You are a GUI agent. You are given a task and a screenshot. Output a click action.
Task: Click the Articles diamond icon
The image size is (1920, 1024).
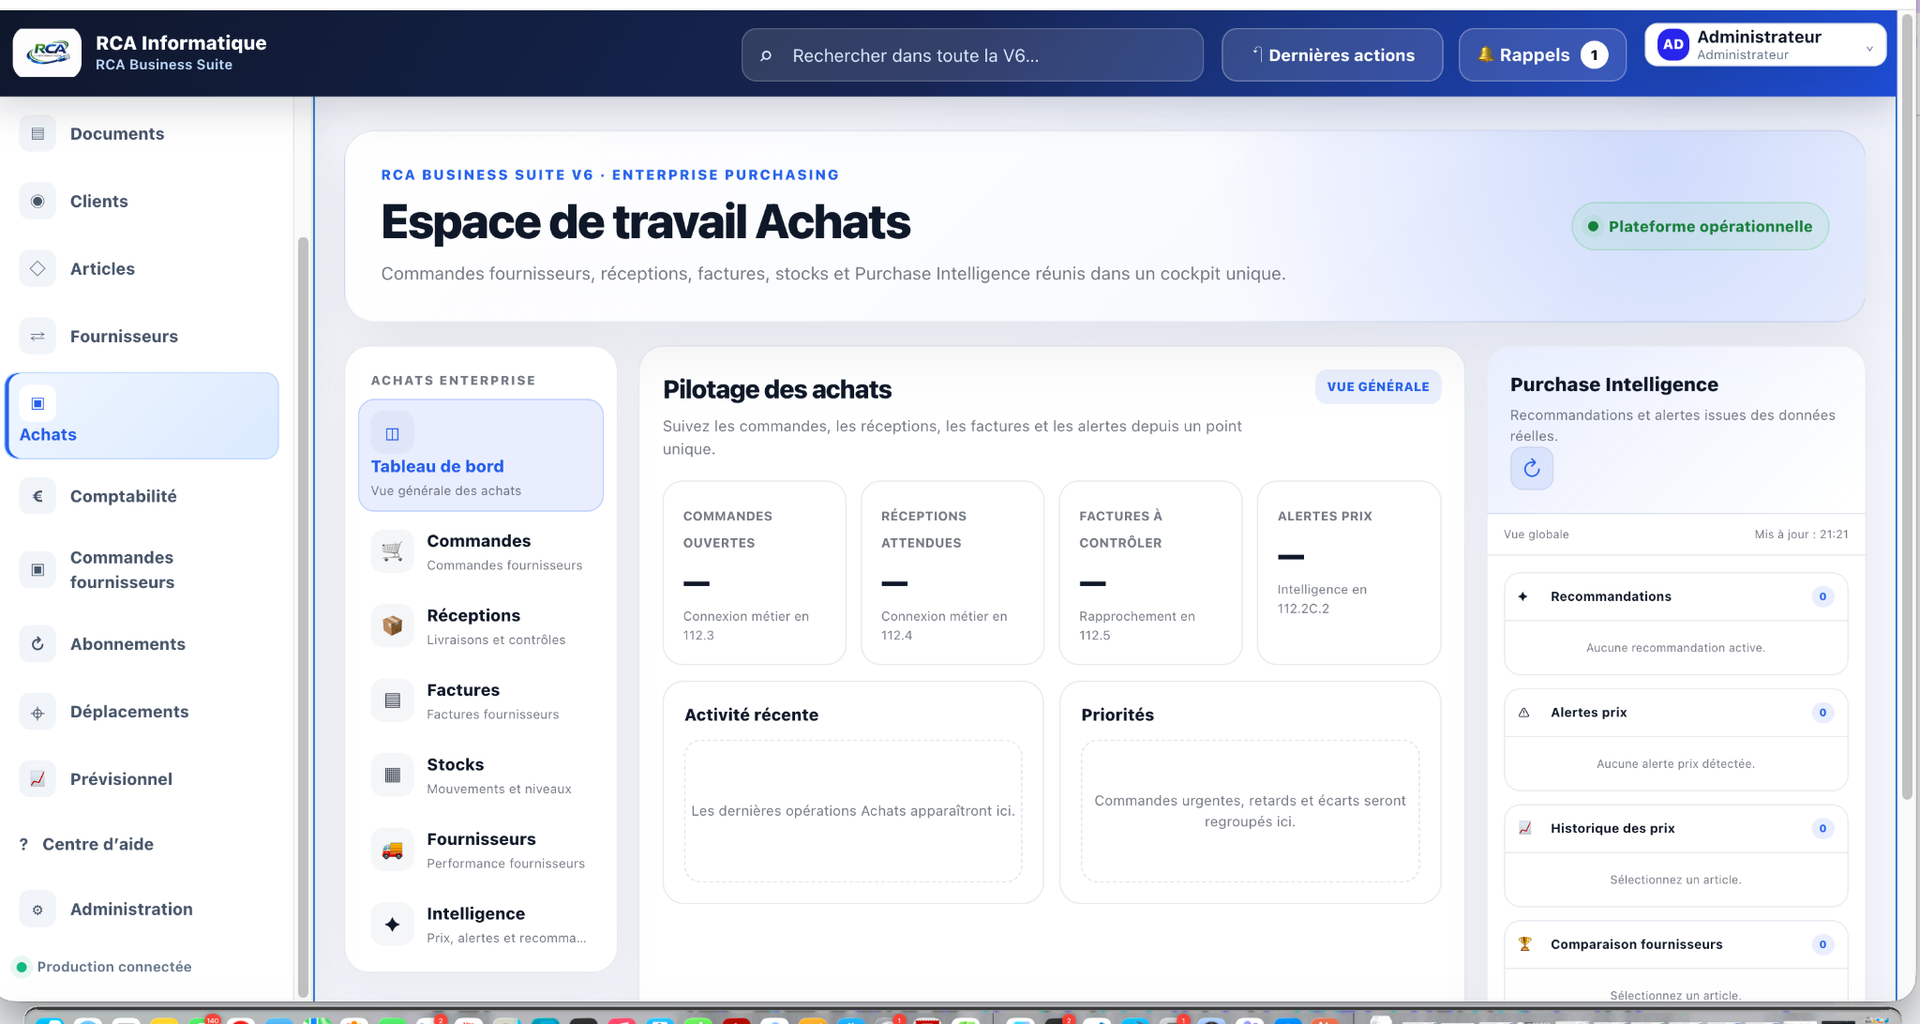(38, 269)
